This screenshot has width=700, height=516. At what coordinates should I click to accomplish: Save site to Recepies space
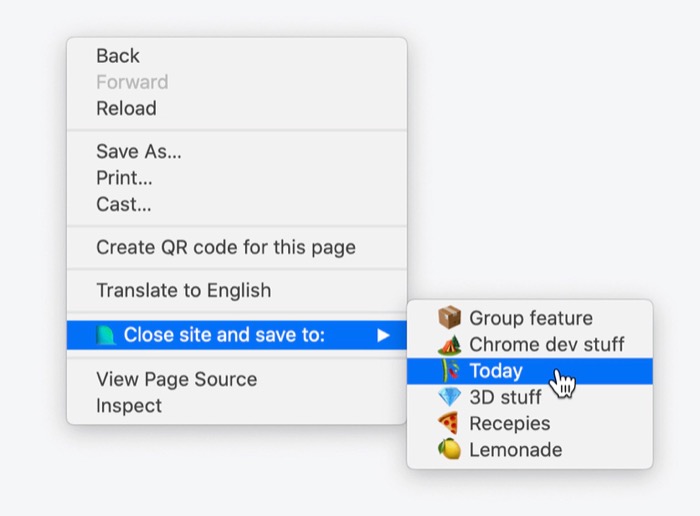pos(529,423)
